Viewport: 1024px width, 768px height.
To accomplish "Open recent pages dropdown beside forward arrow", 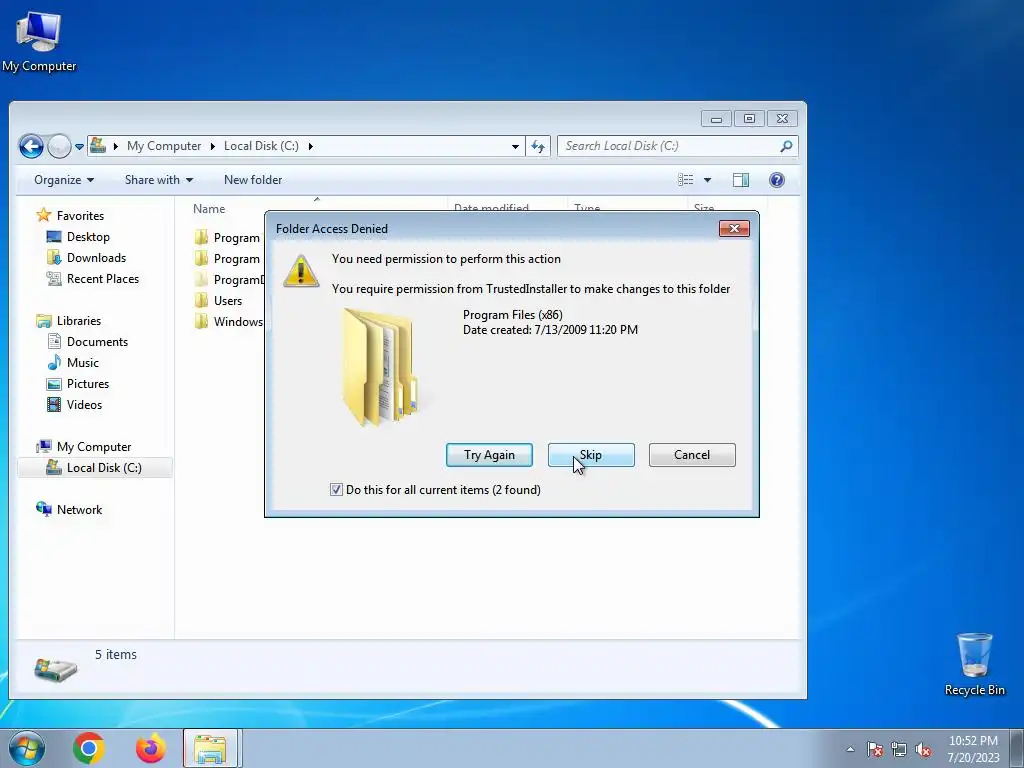I will (x=79, y=147).
